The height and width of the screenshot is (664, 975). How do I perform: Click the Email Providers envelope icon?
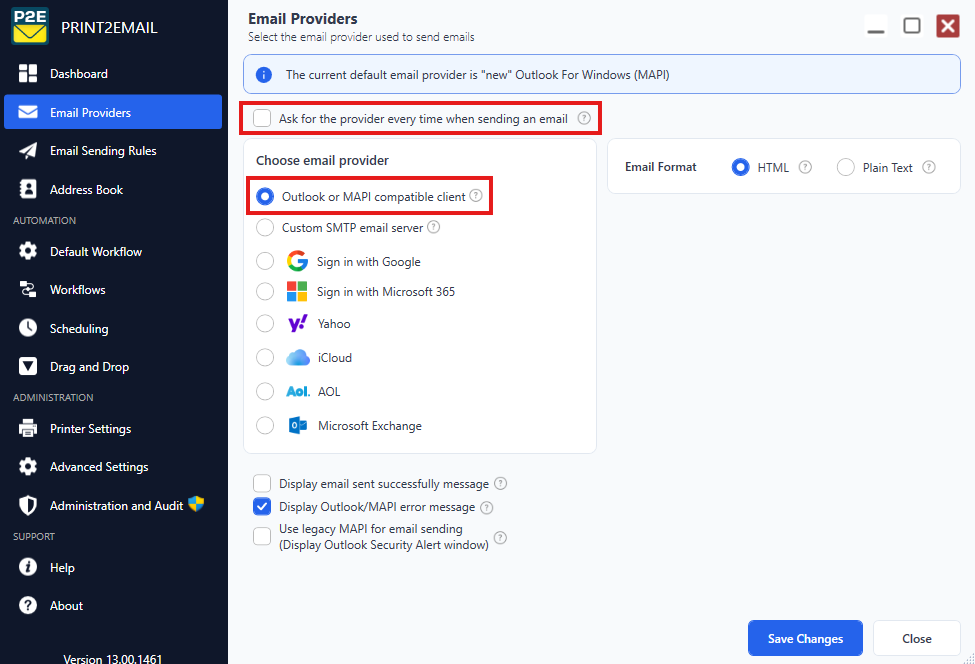tap(28, 112)
